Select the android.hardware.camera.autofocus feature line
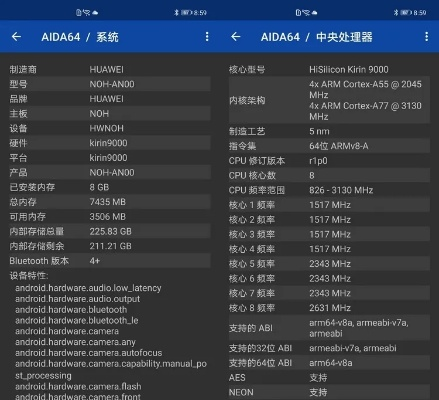This screenshot has height=400, width=439. tap(89, 353)
